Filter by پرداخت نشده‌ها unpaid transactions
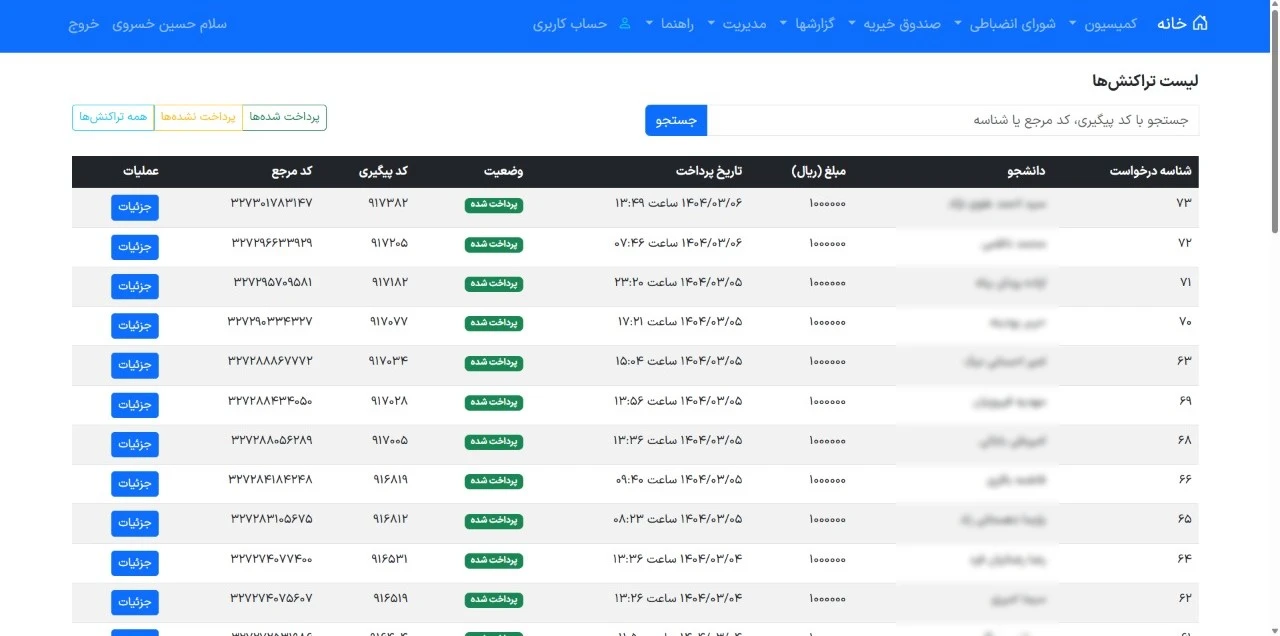1280x636 pixels. (198, 117)
